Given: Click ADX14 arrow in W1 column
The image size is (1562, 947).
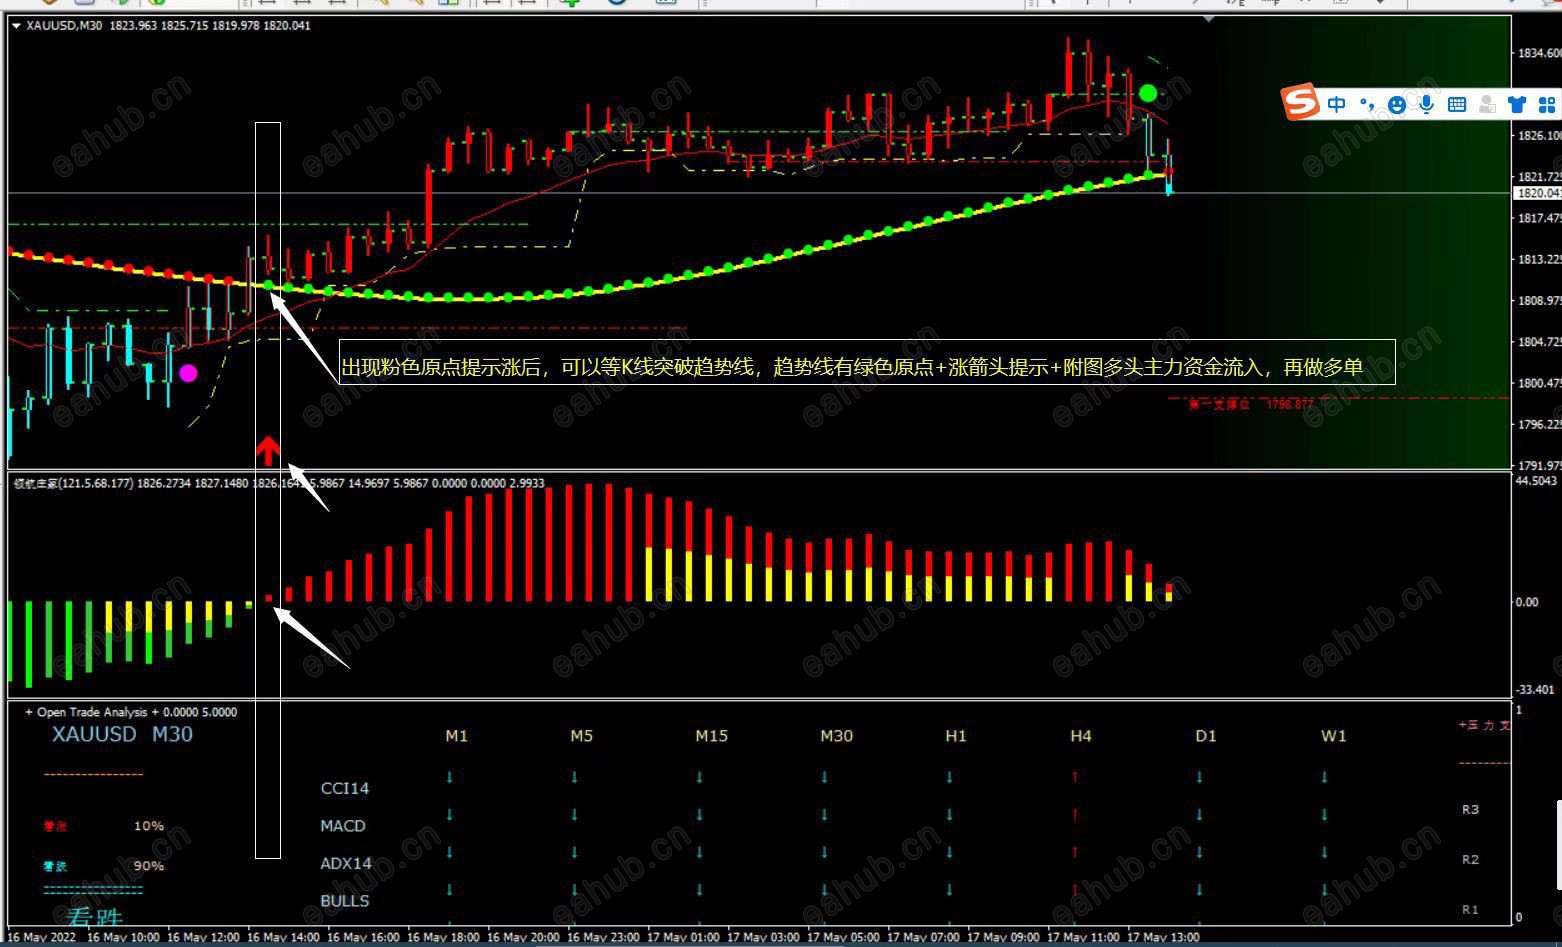Looking at the screenshot, I should tap(1325, 852).
